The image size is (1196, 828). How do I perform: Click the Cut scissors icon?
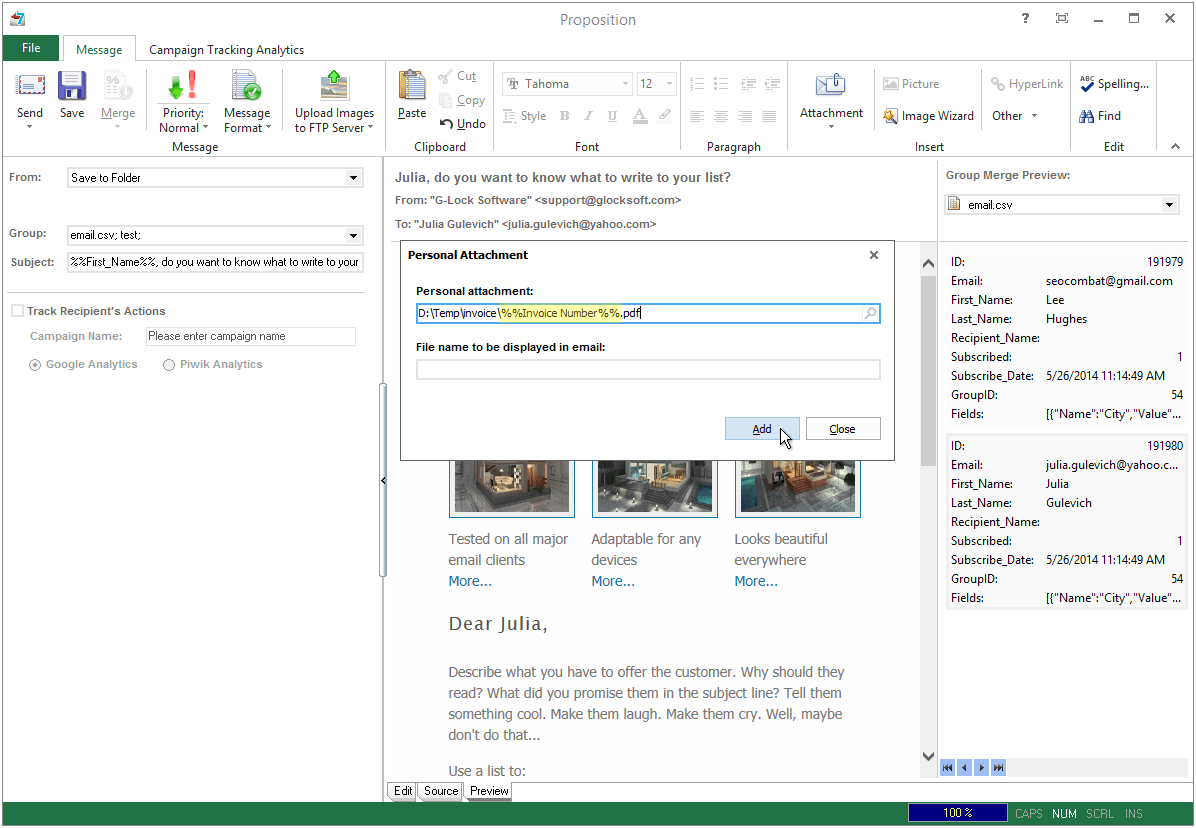coord(445,76)
